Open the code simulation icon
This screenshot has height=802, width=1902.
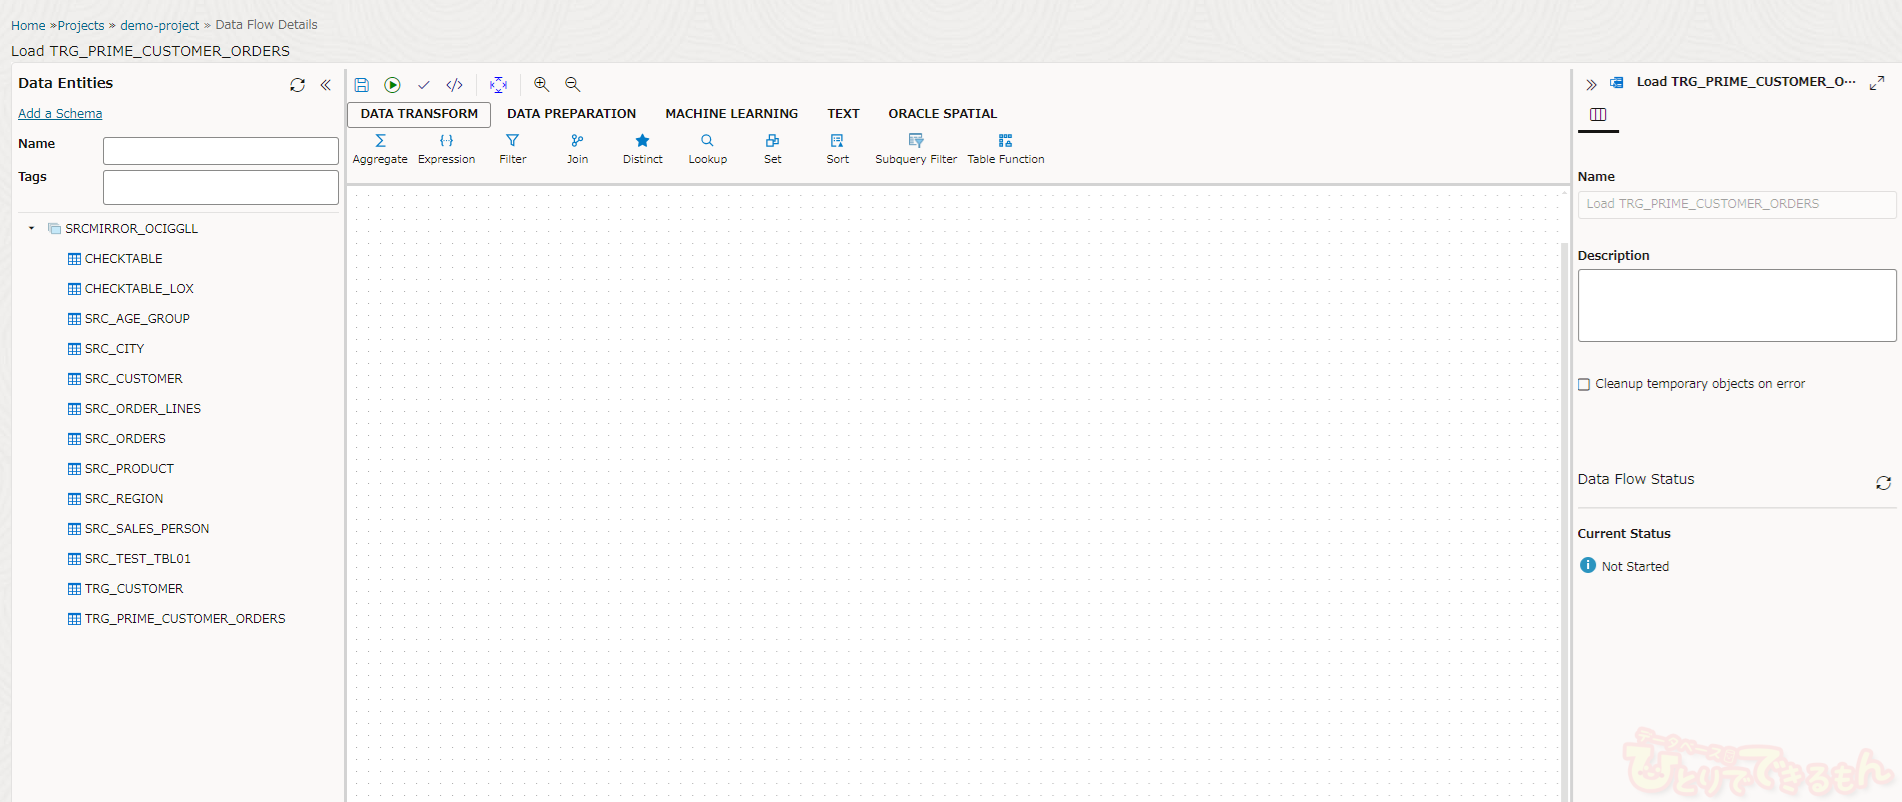[x=455, y=85]
